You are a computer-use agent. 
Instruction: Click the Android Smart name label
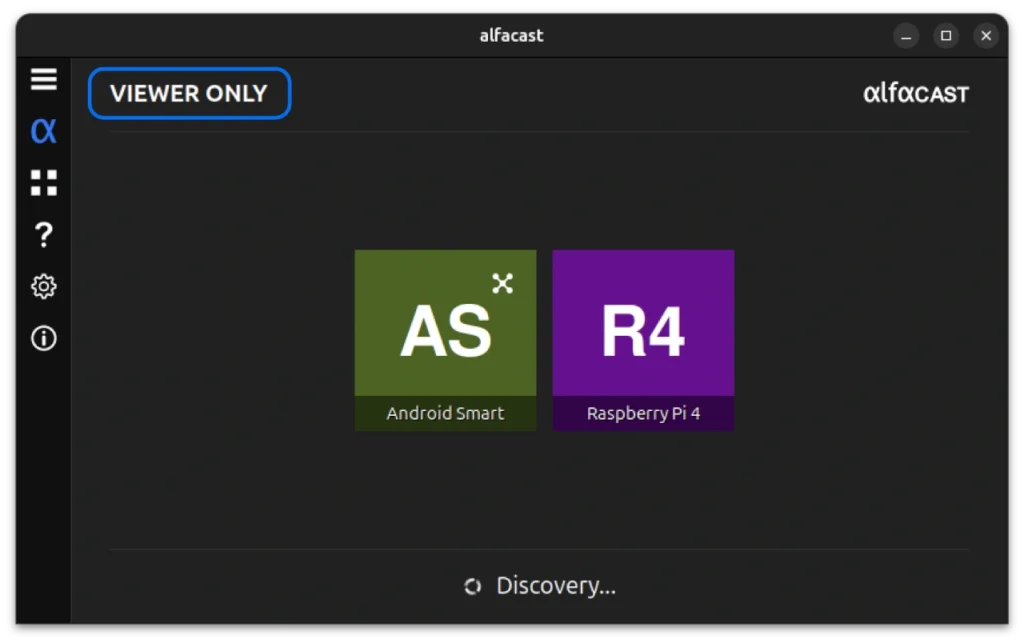(445, 413)
